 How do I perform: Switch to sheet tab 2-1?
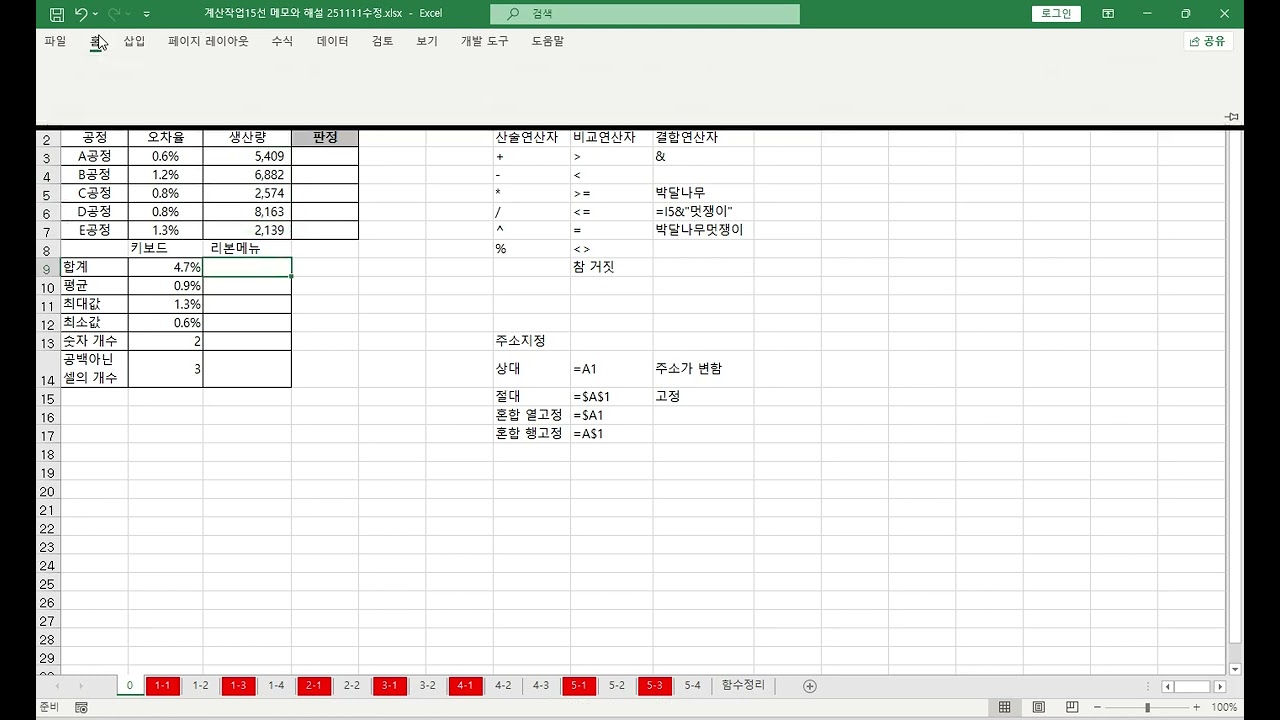coord(314,686)
